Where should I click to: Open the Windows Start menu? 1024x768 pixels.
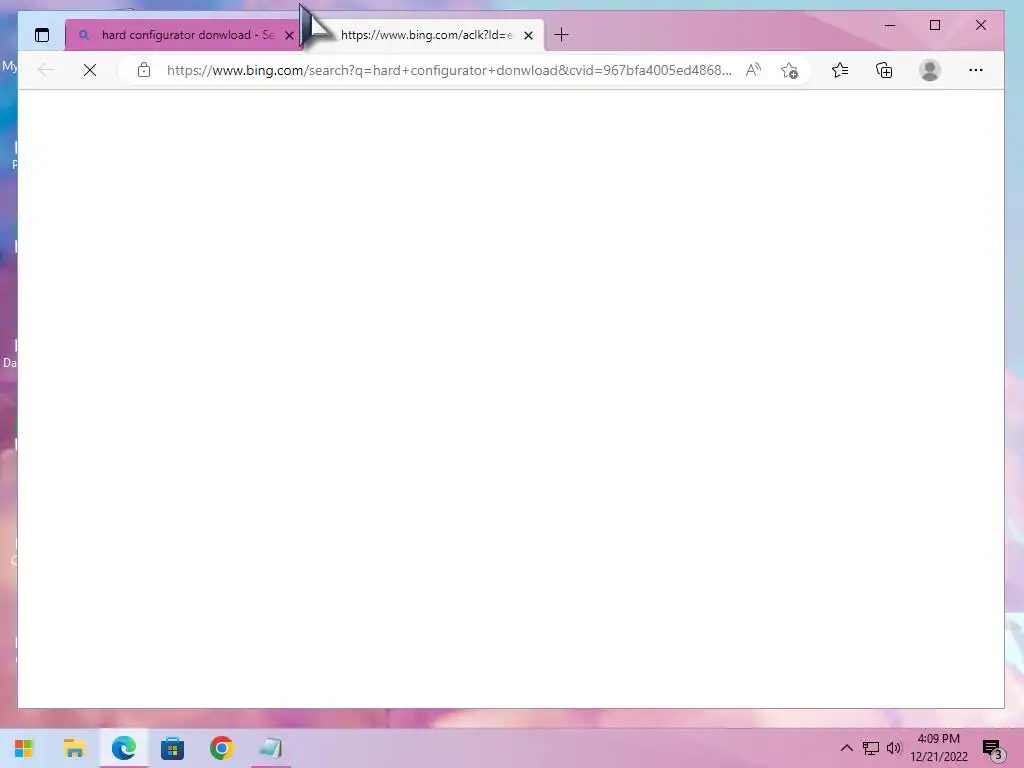(x=24, y=748)
